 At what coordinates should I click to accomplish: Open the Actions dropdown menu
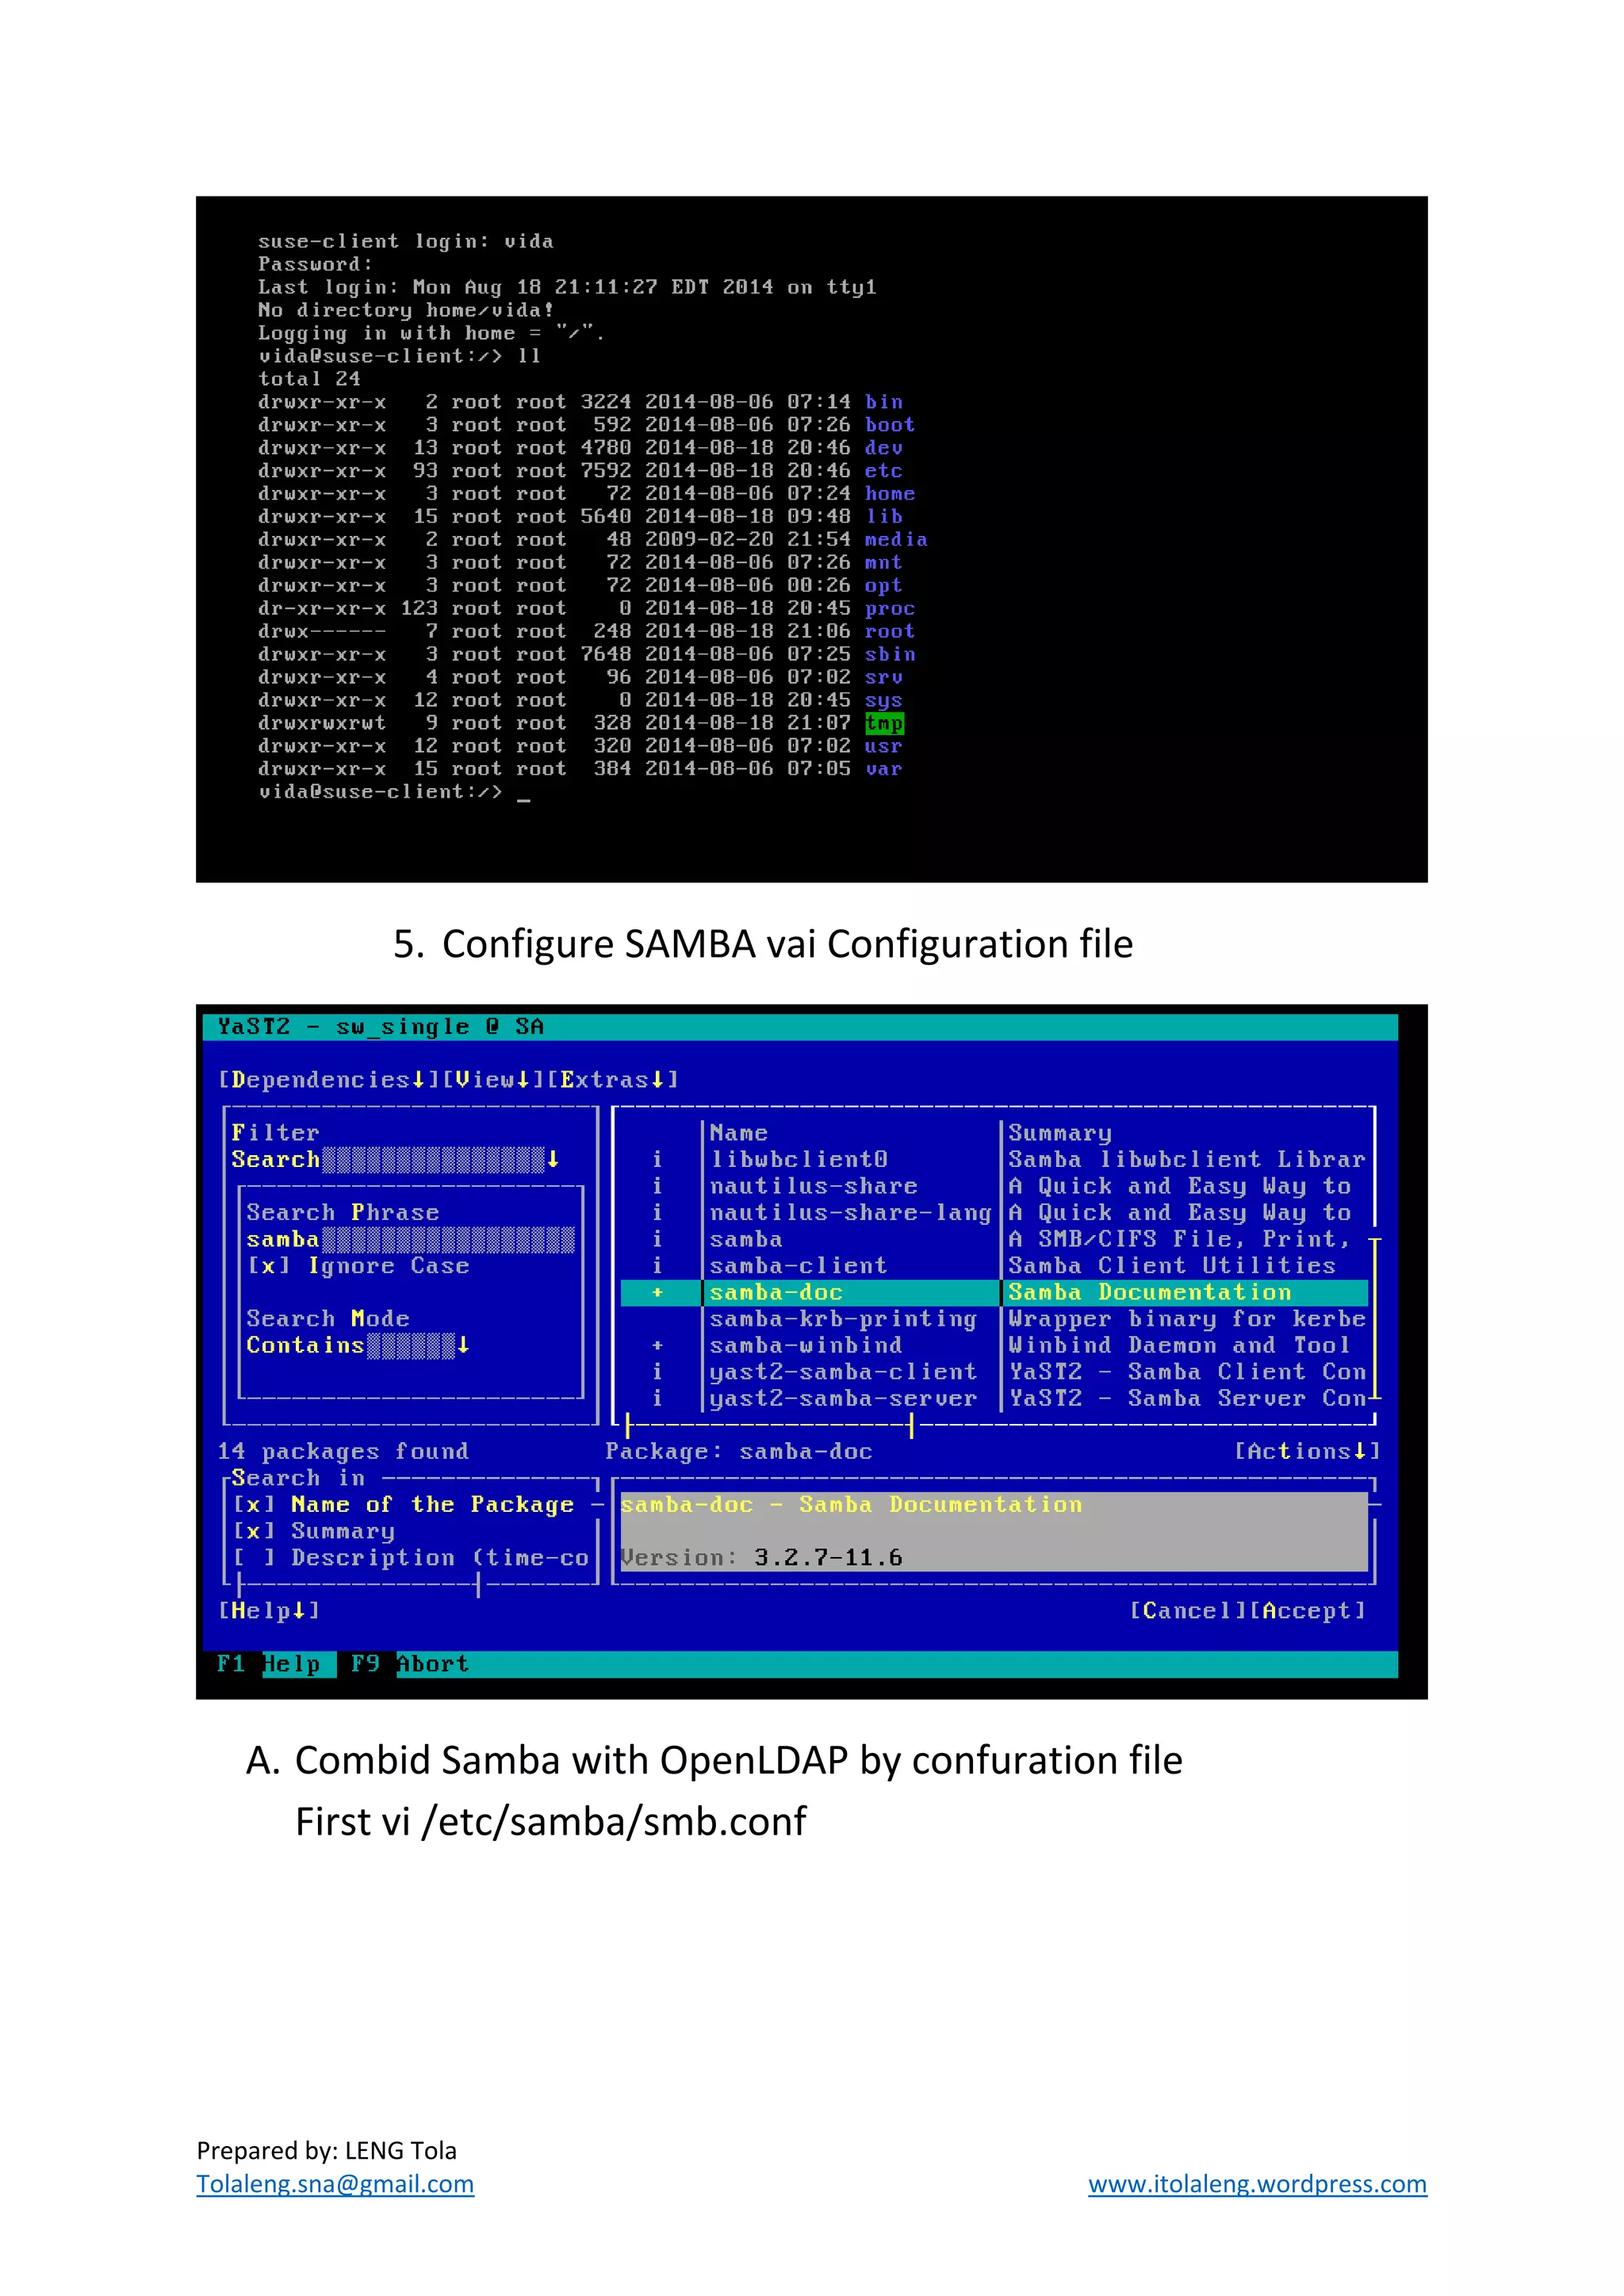1307,1452
